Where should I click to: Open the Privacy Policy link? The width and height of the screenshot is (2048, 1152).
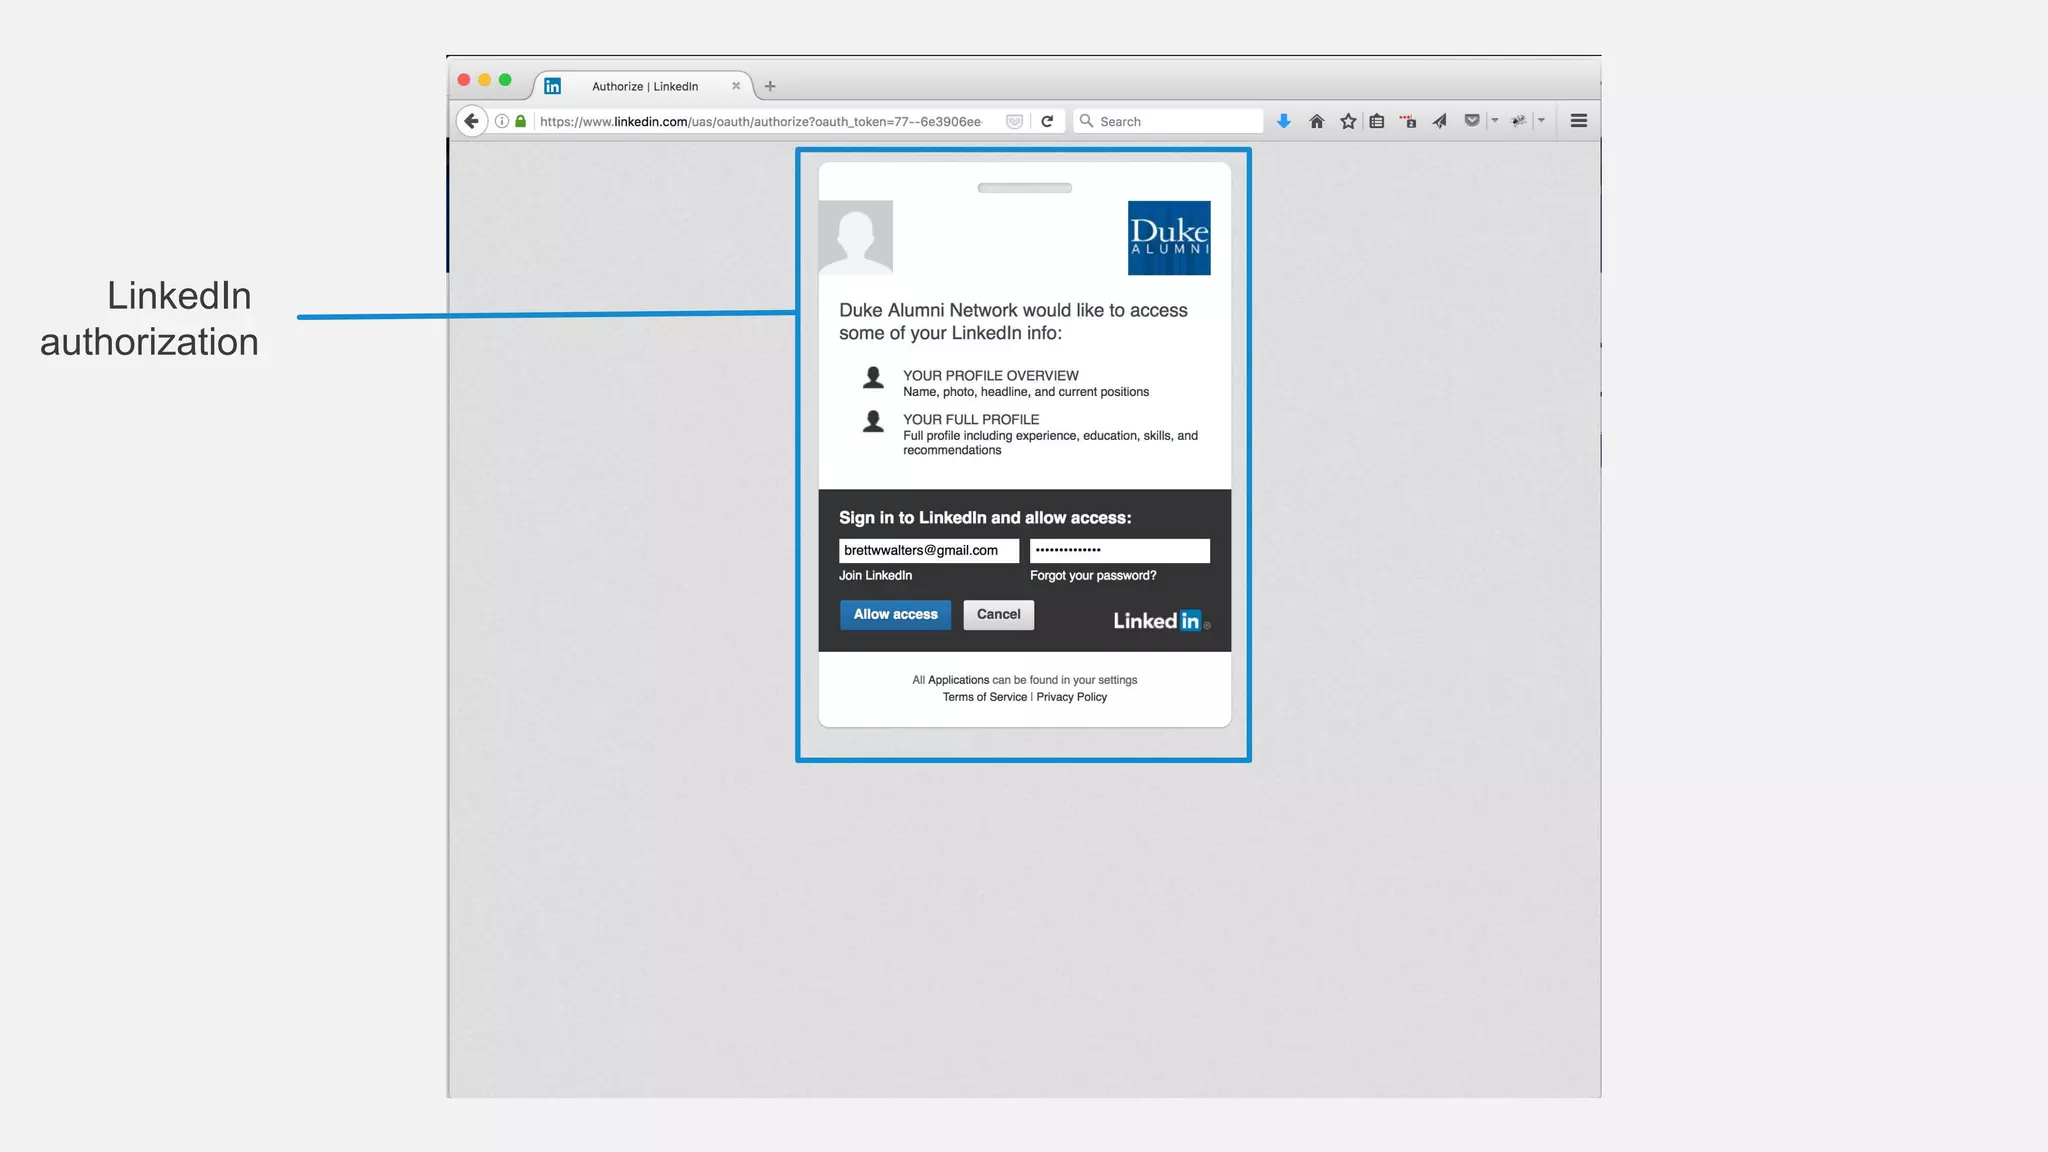click(x=1072, y=697)
